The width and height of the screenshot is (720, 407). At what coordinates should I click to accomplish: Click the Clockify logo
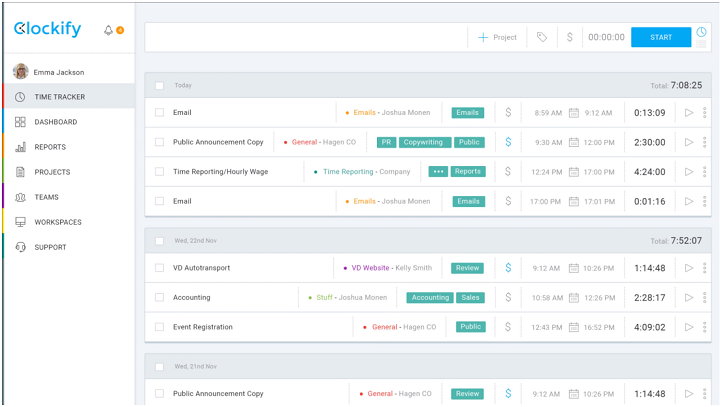48,29
